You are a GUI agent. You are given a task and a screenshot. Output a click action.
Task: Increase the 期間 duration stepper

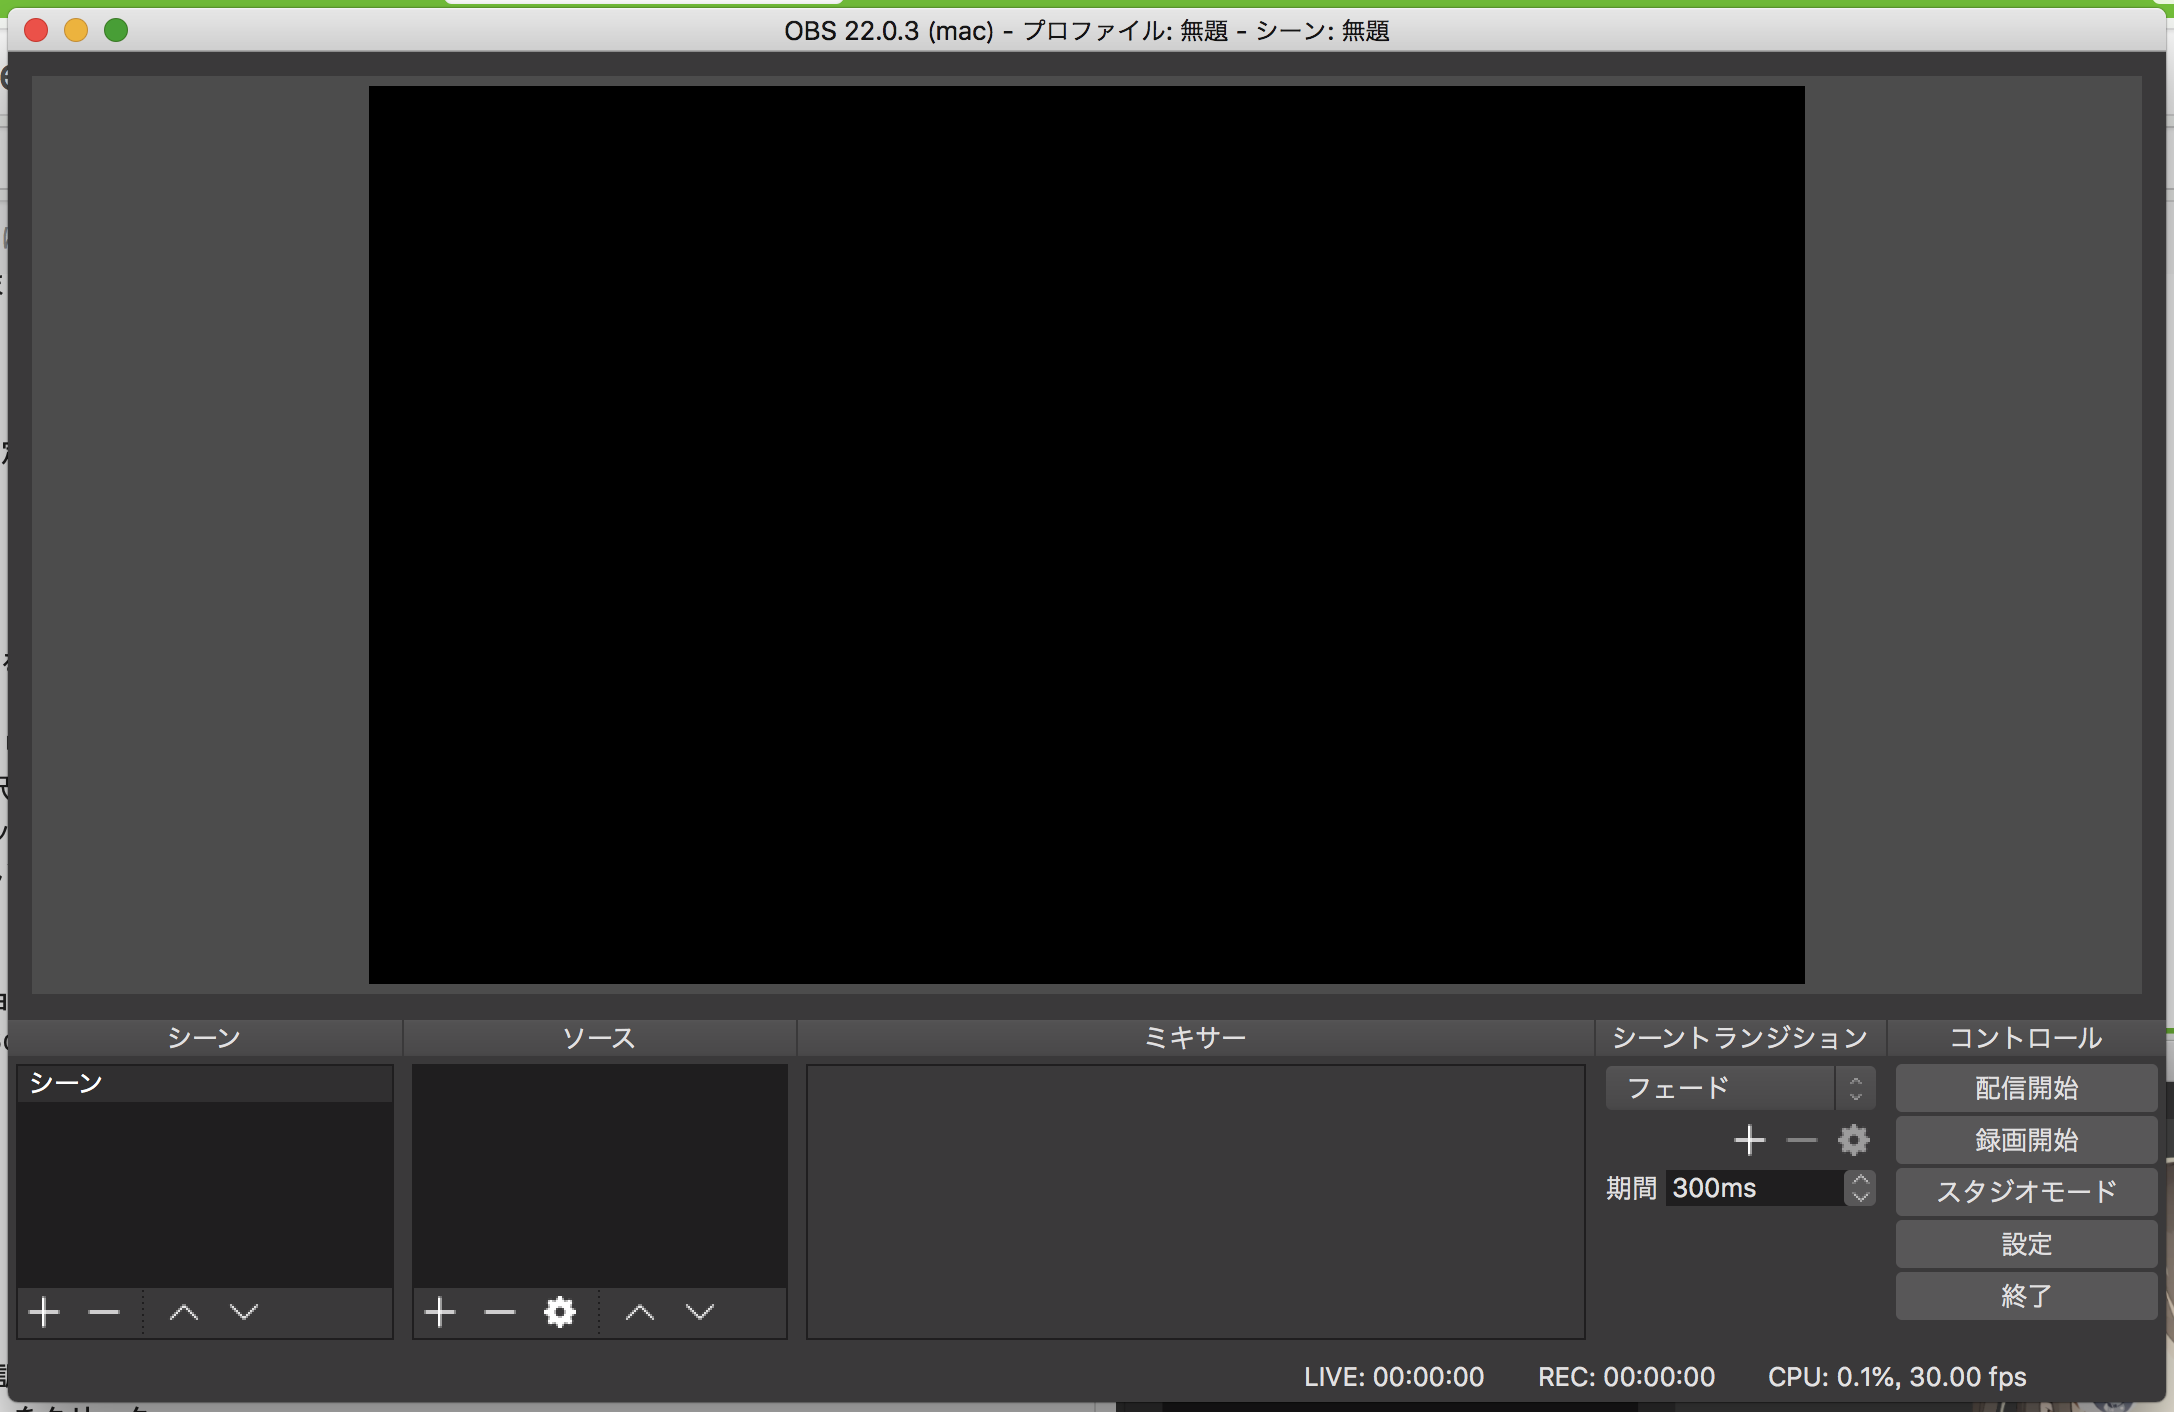click(x=1860, y=1180)
